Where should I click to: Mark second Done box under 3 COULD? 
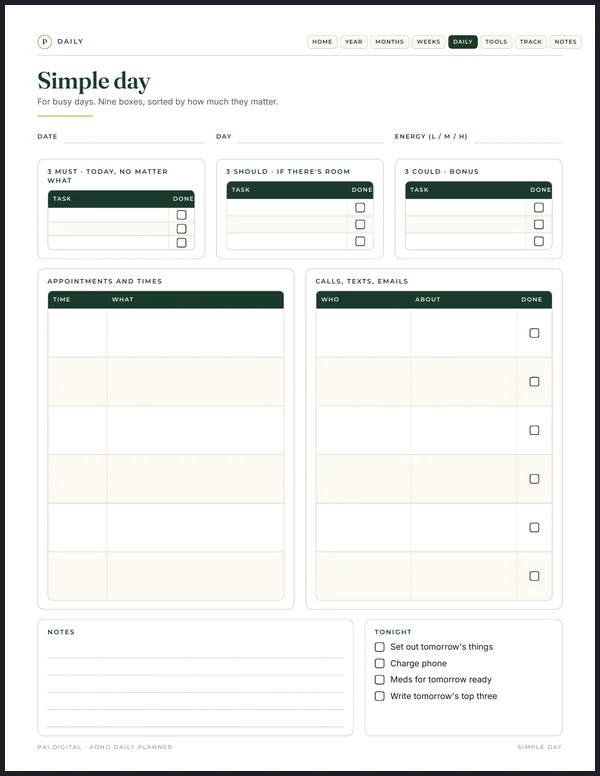point(539,224)
